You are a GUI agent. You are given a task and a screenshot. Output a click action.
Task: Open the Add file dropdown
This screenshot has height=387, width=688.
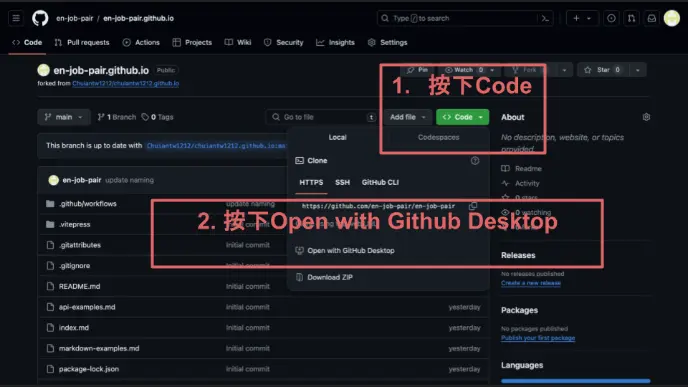click(408, 117)
